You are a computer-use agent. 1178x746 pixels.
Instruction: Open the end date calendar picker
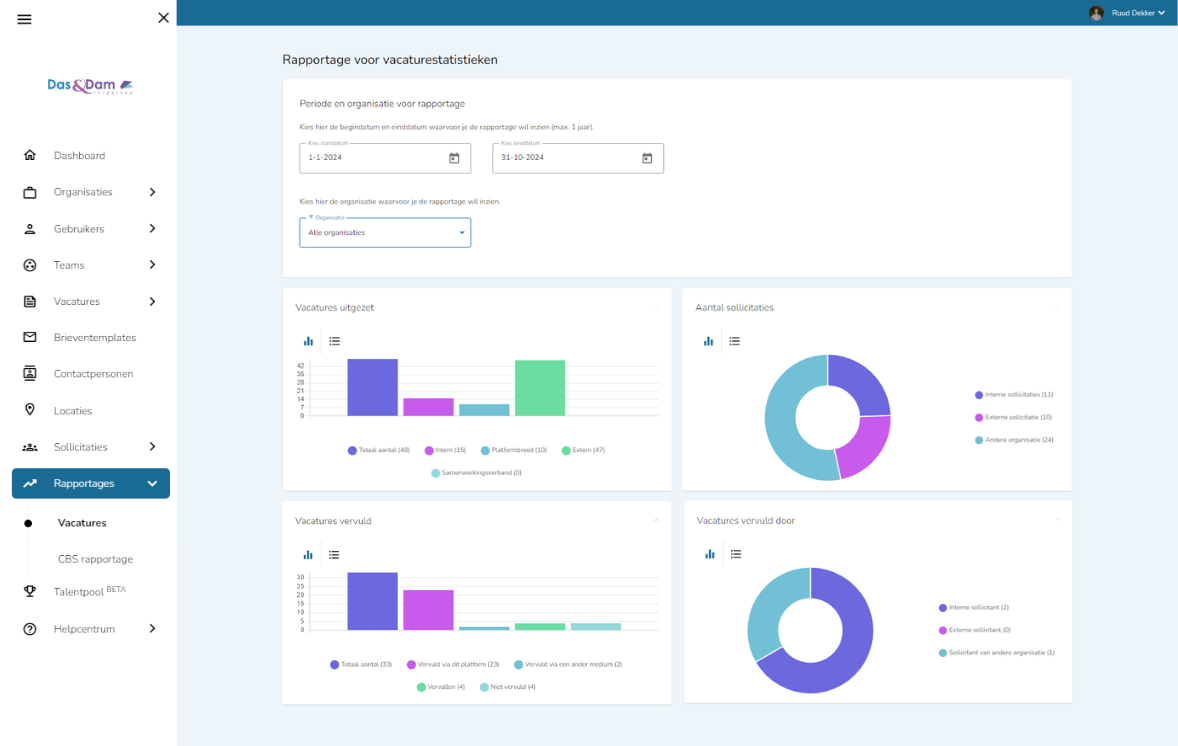[x=647, y=158]
